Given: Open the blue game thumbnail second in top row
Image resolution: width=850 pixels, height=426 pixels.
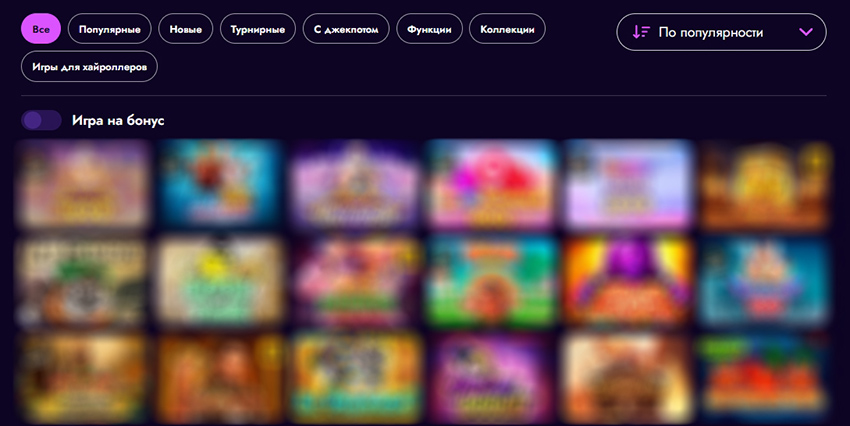Looking at the screenshot, I should (220, 184).
